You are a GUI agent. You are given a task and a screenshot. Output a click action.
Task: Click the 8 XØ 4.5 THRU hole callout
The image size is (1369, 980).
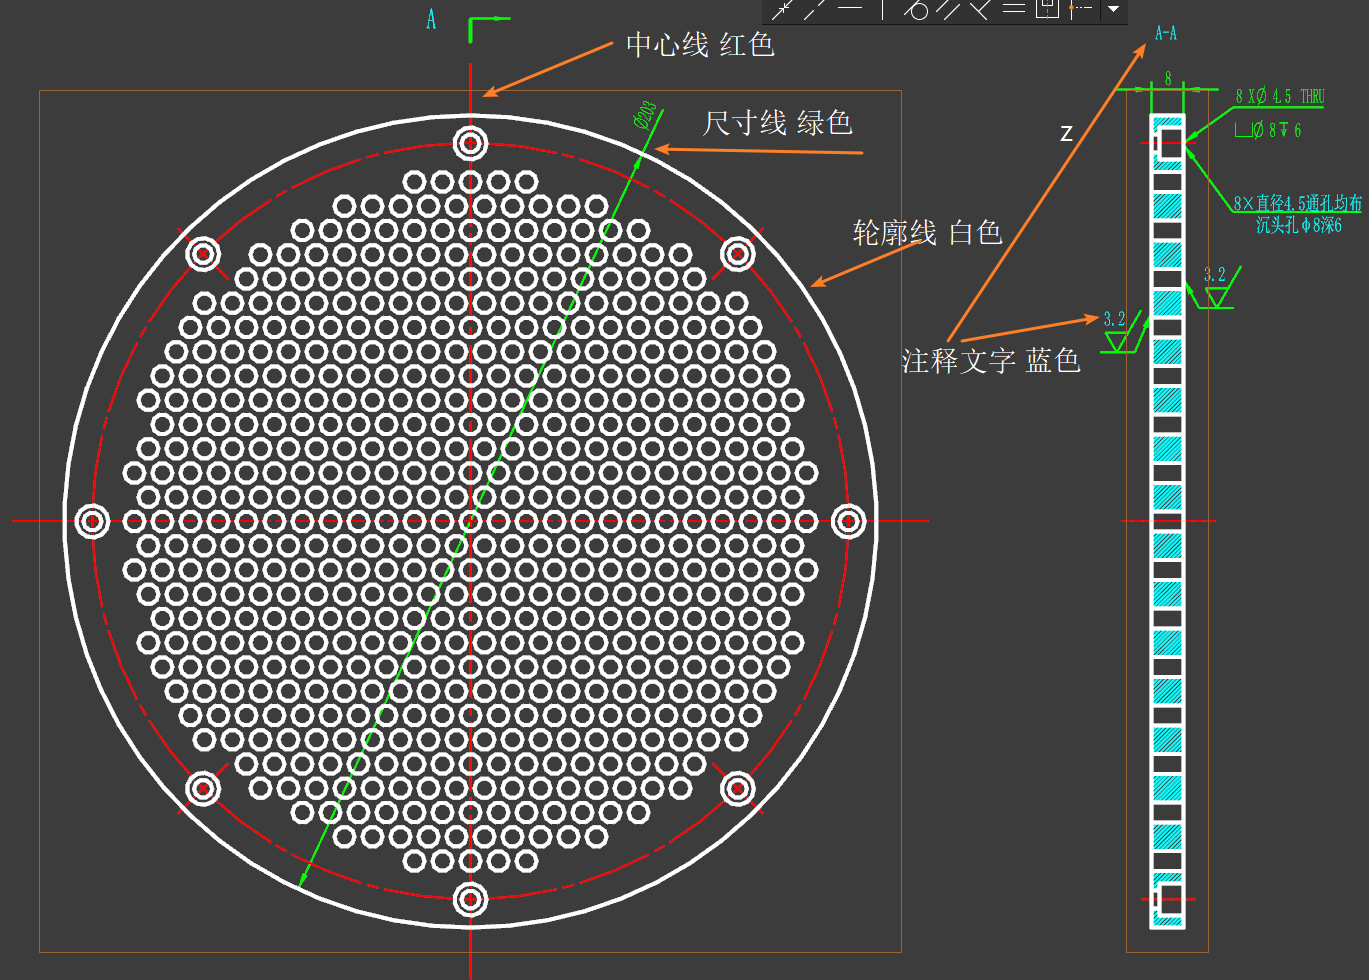coord(1279,97)
